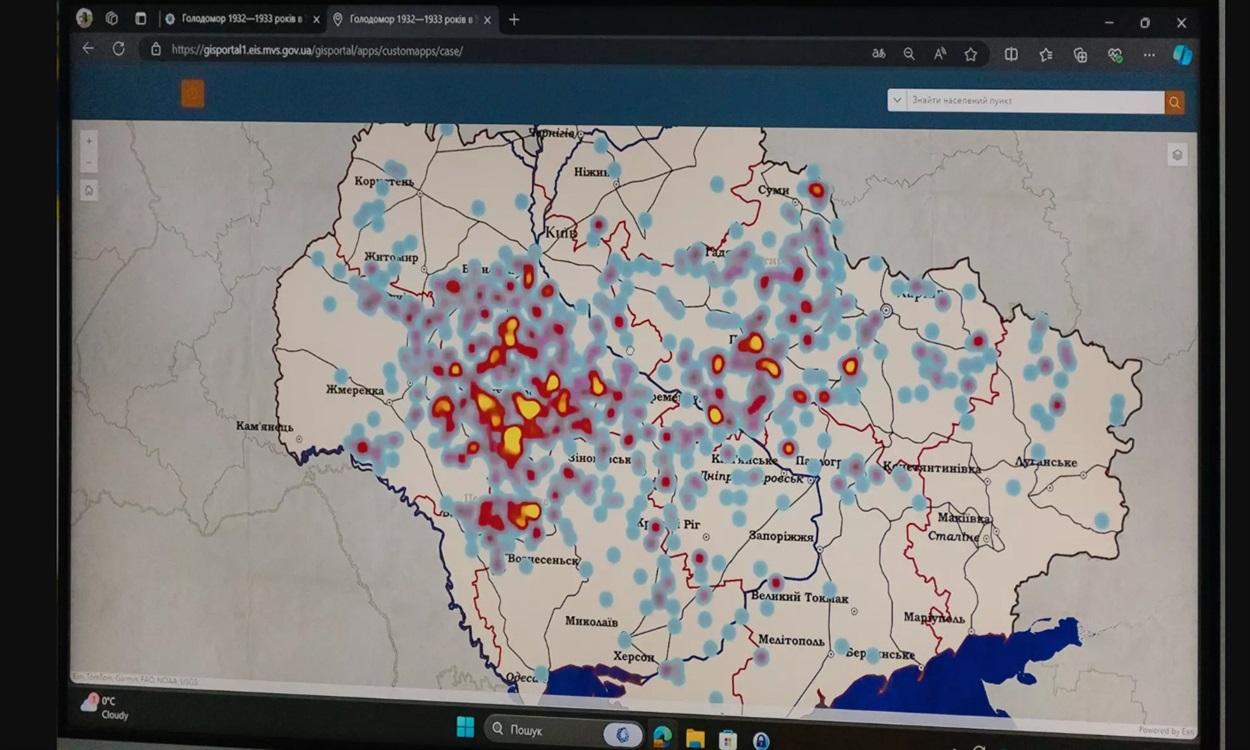Click the 'Знайти населений пункт' search field
The image size is (1250, 750).
click(1034, 101)
